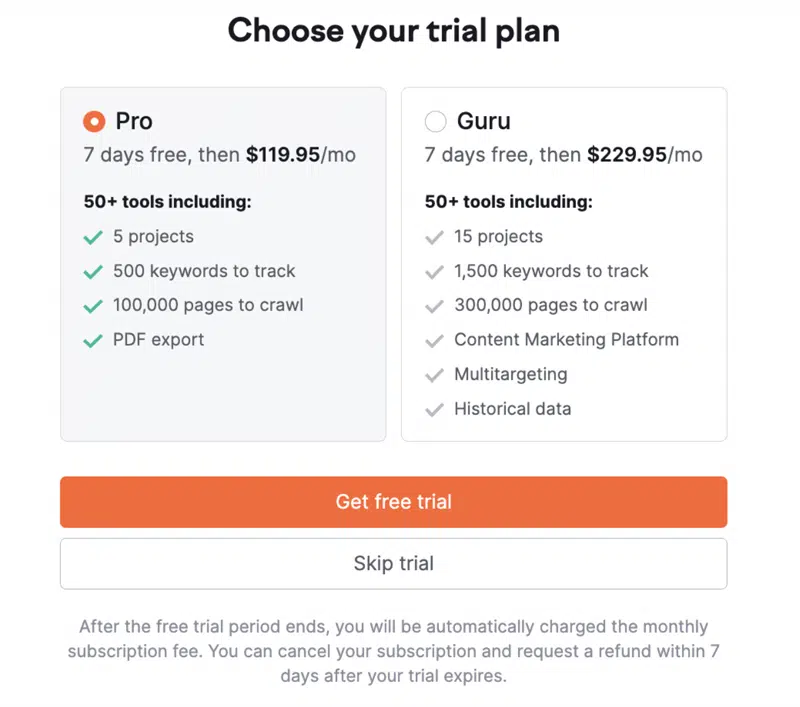Click the $229.95/mo price text

pos(644,155)
